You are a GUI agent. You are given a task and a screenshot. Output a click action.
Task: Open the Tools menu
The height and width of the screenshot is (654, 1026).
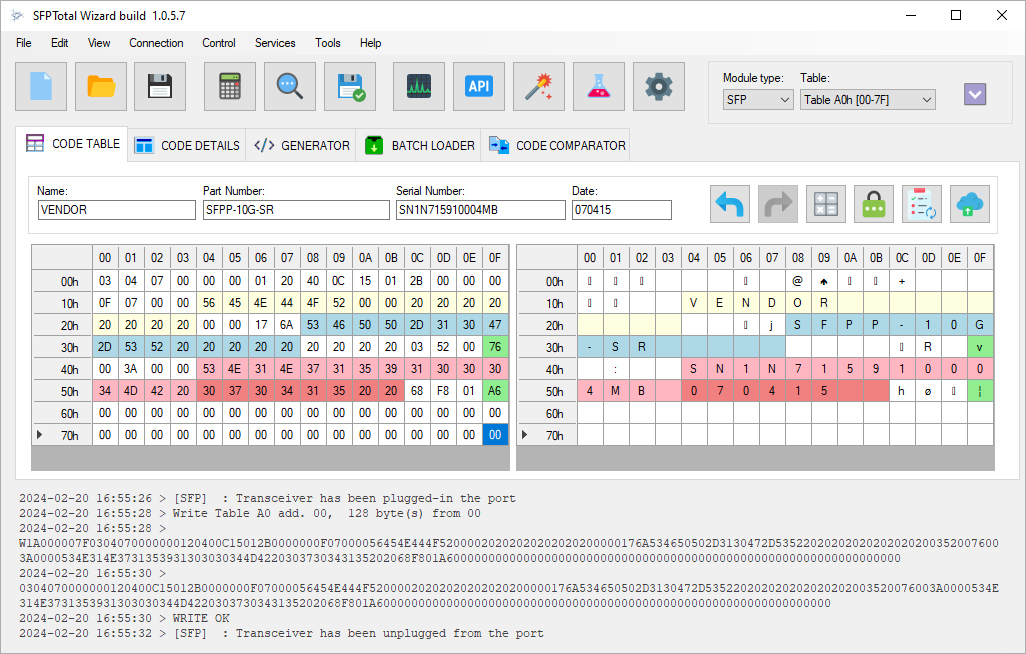[328, 43]
